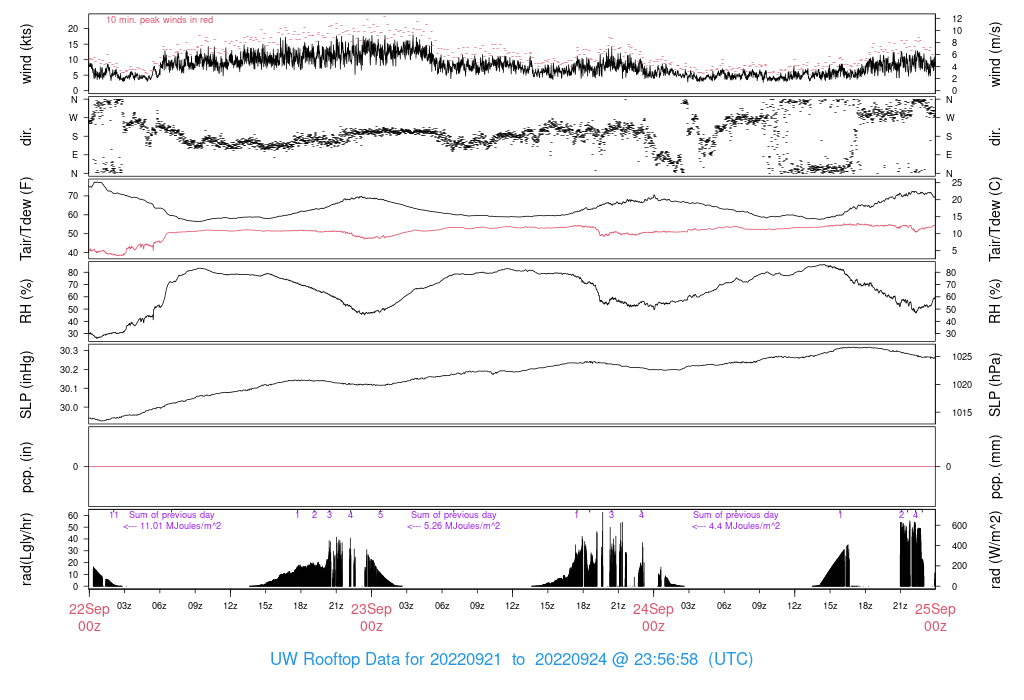The height and width of the screenshot is (700, 1024).
Task: Click the 1020 tick on hPa axis
Action: pos(962,385)
